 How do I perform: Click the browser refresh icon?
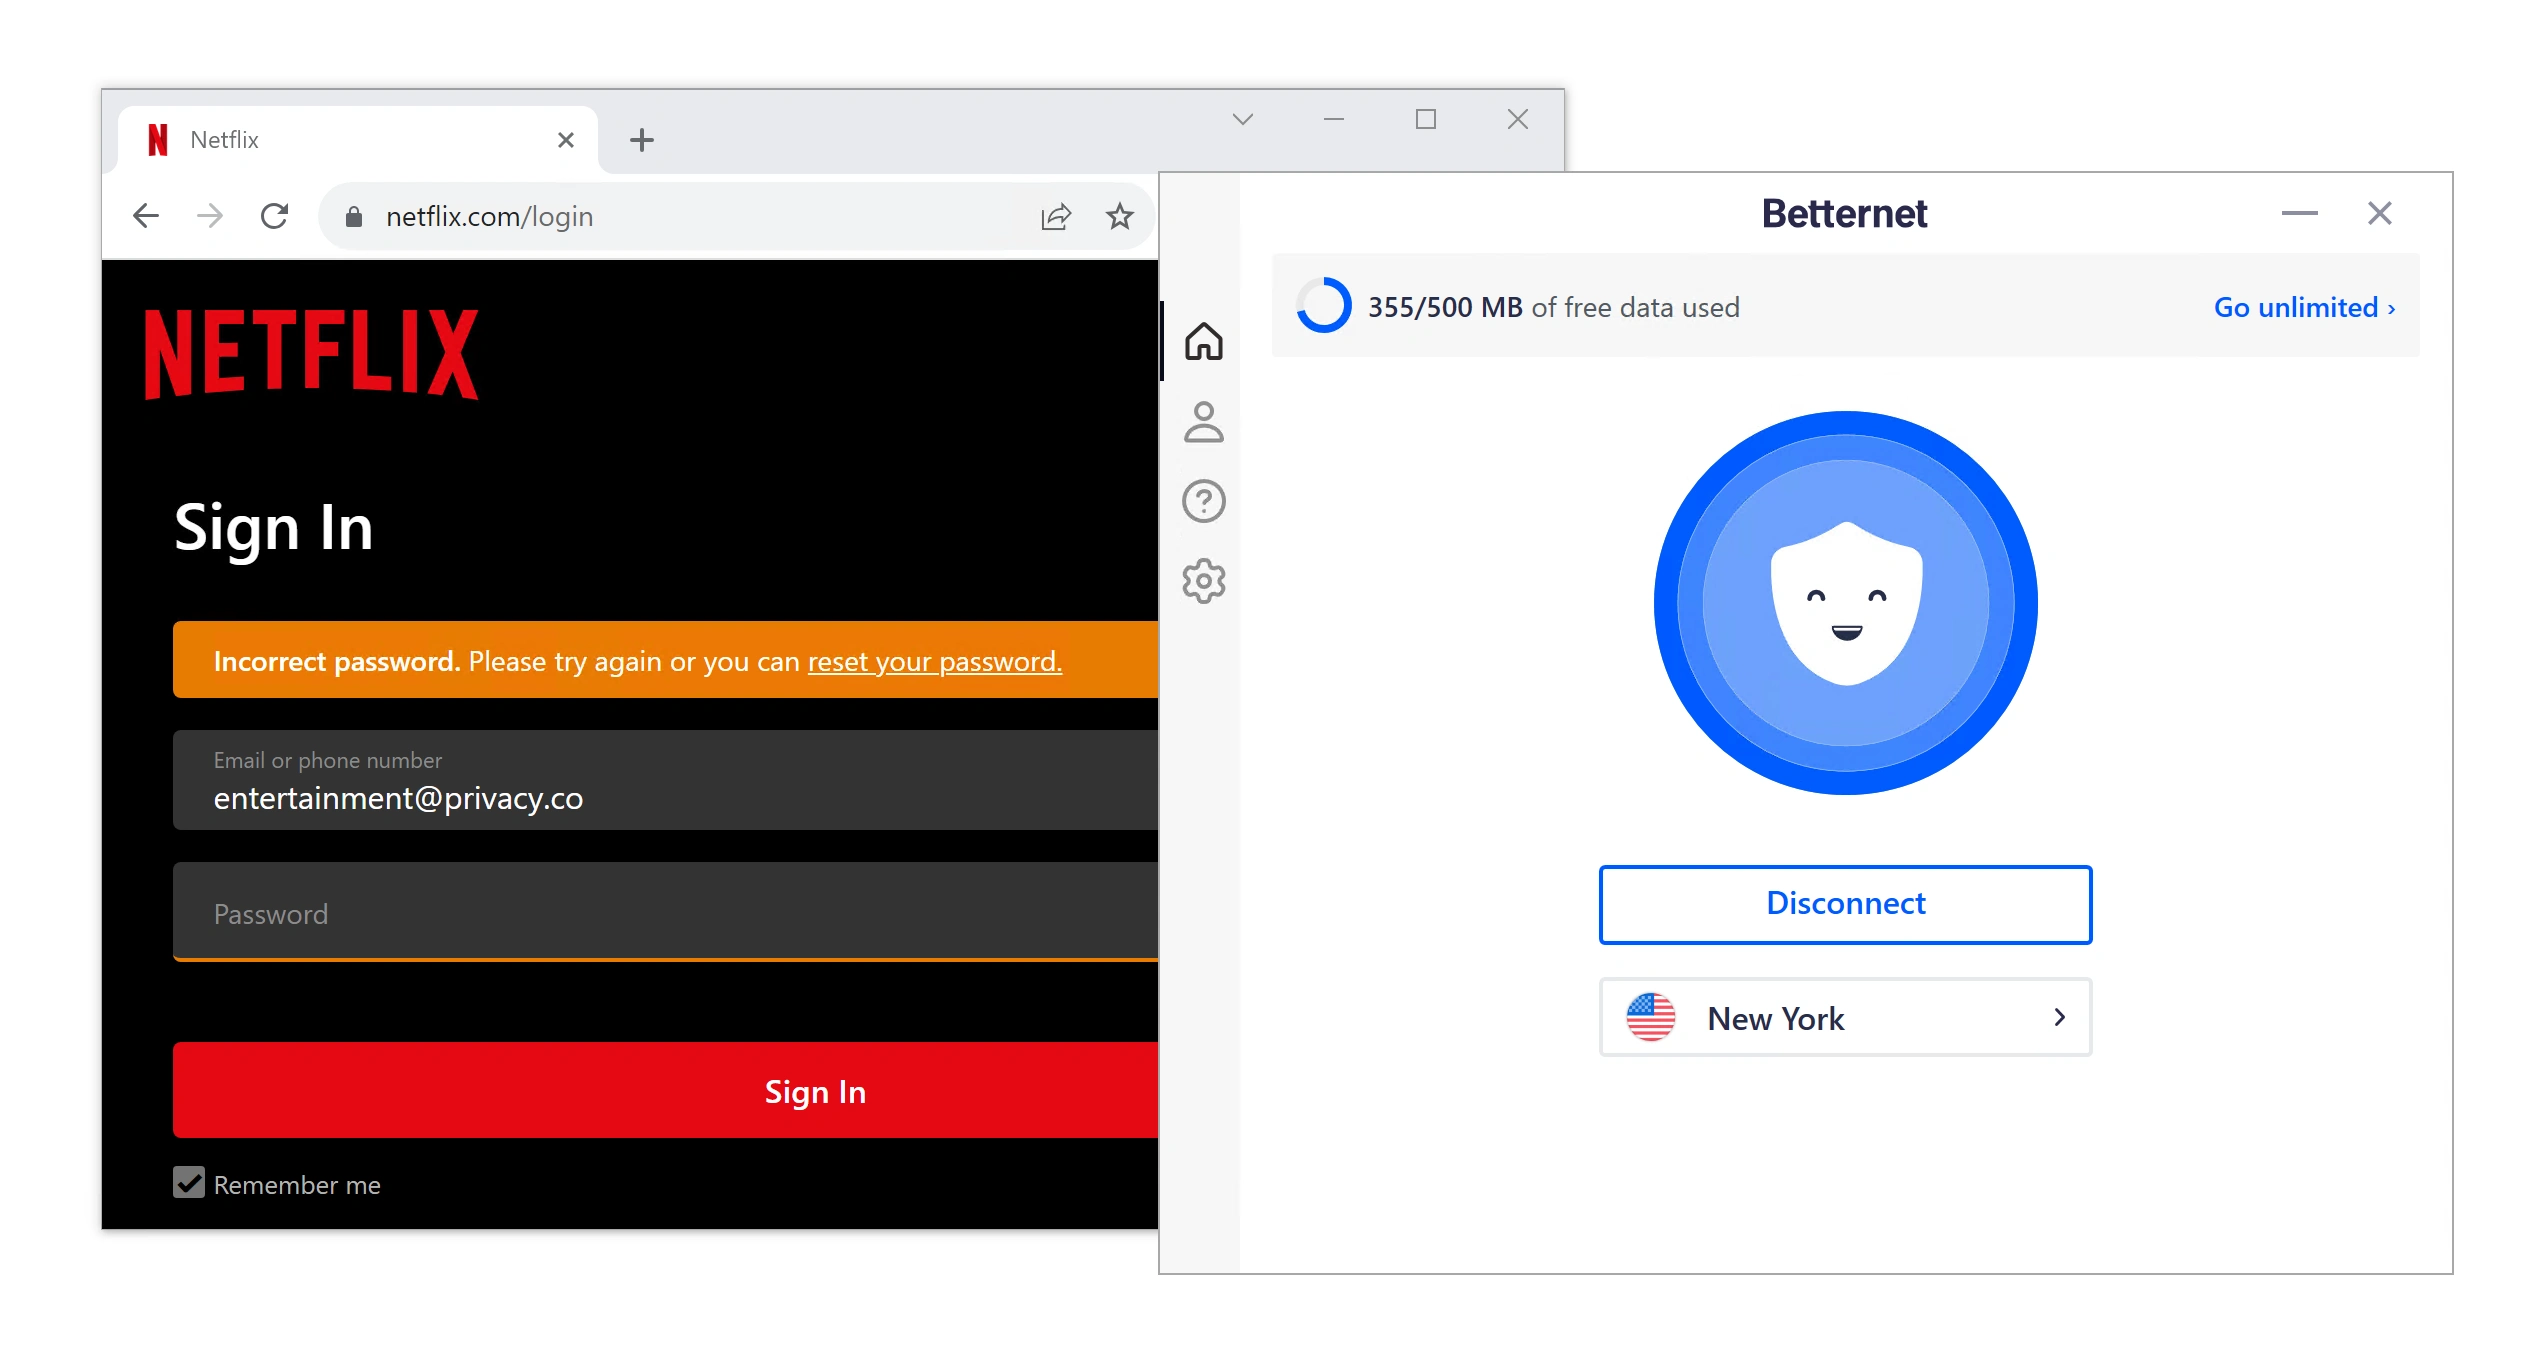[275, 215]
